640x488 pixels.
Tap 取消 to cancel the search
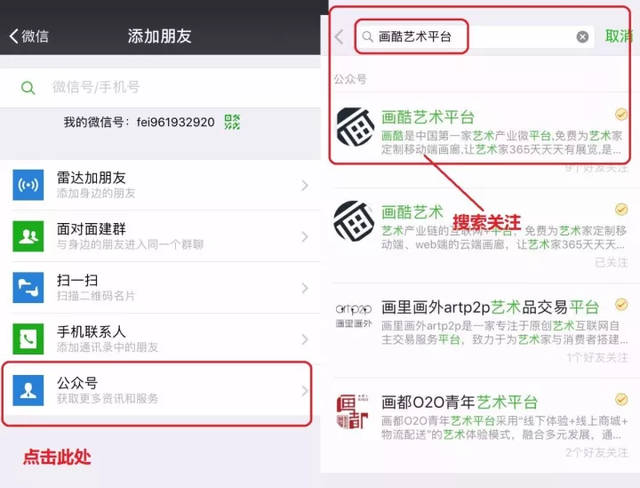click(619, 36)
